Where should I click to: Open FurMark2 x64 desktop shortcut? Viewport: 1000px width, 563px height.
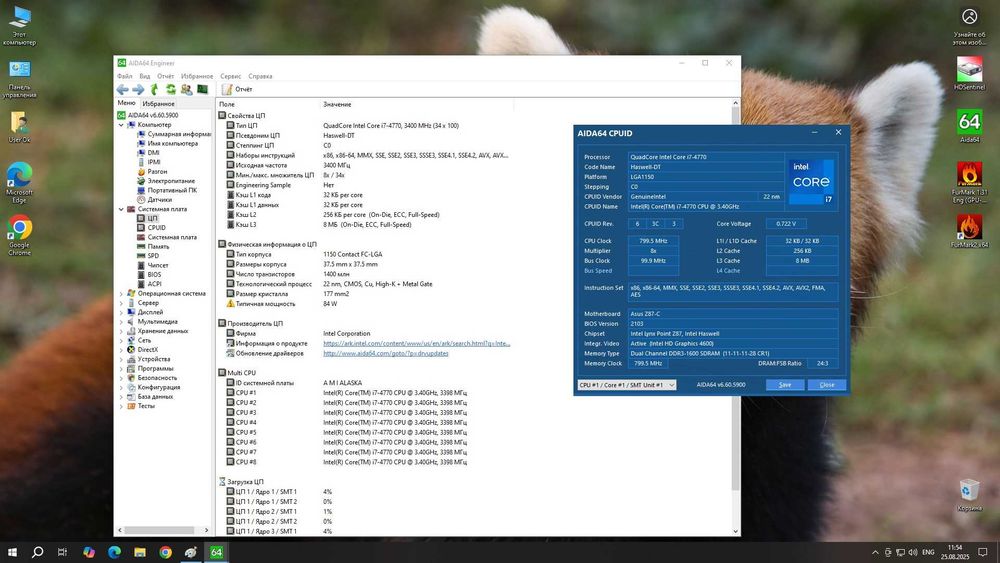point(969,231)
